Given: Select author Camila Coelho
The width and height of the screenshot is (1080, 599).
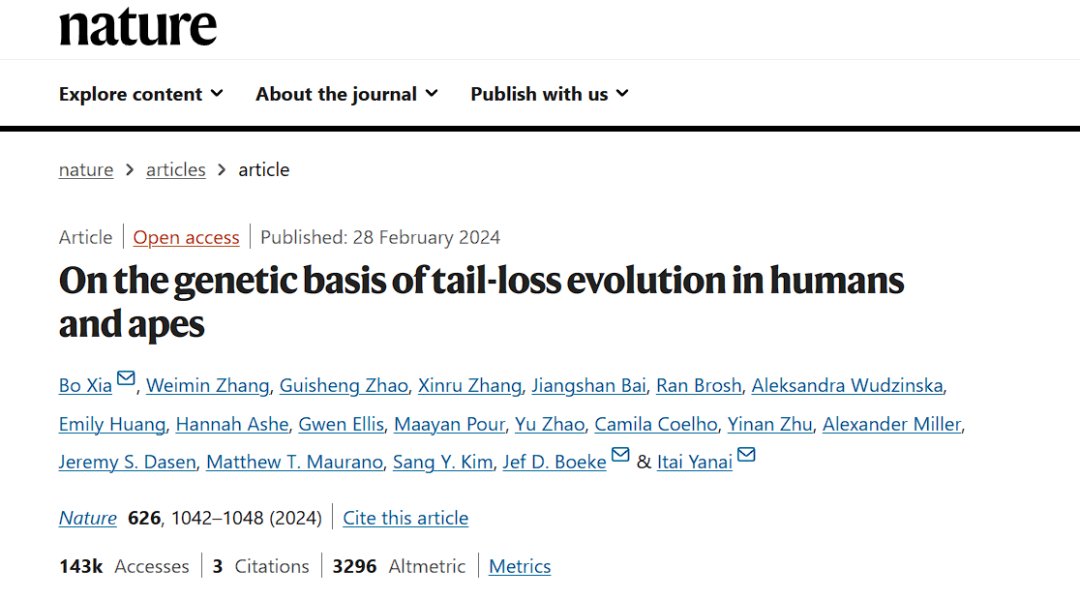Looking at the screenshot, I should point(656,424).
